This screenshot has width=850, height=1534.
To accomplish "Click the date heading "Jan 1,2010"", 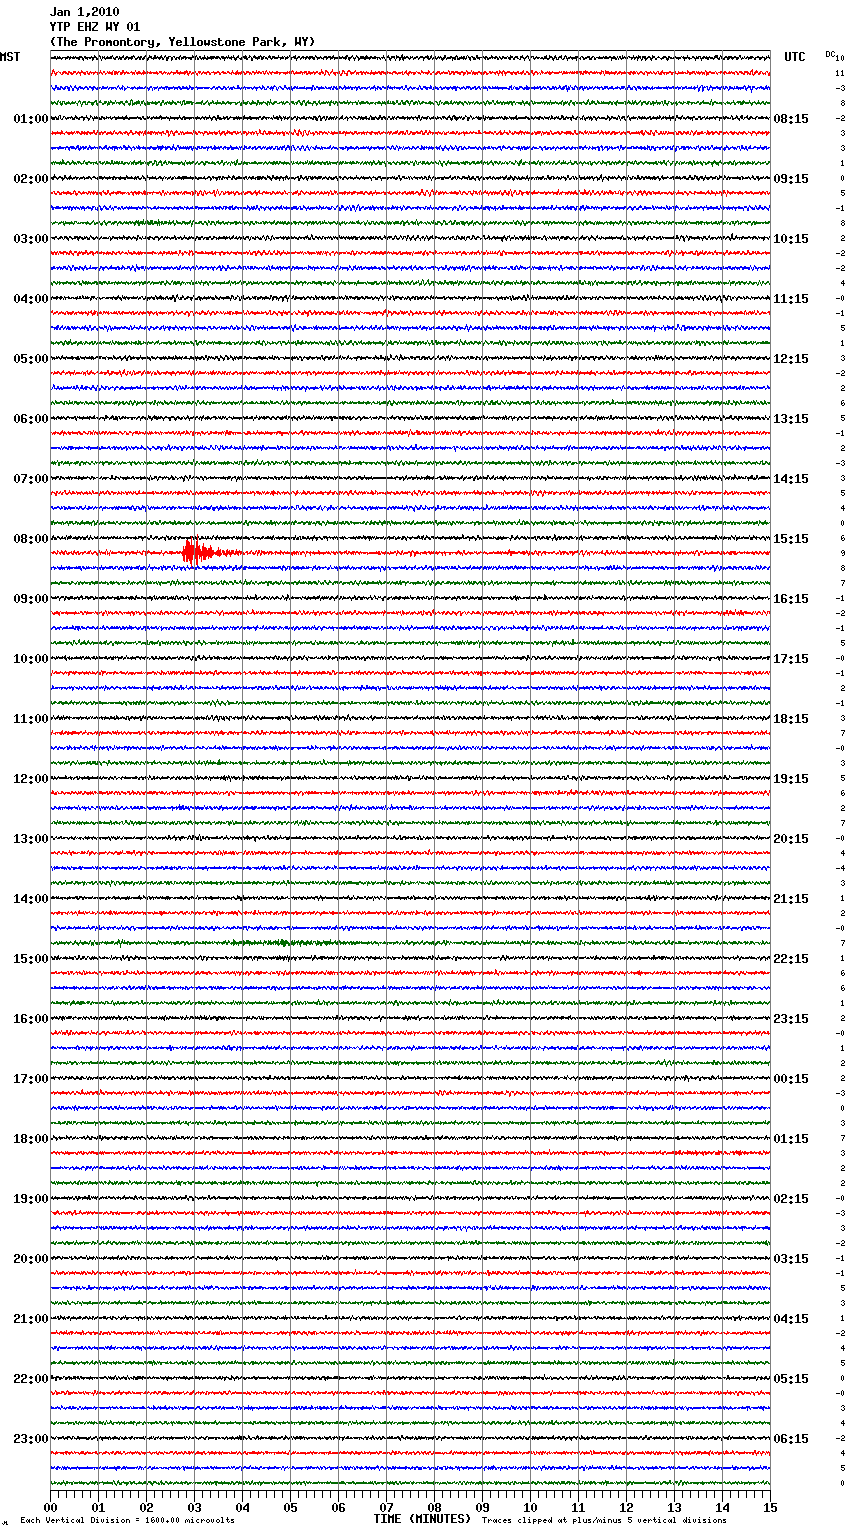I will click(x=84, y=12).
